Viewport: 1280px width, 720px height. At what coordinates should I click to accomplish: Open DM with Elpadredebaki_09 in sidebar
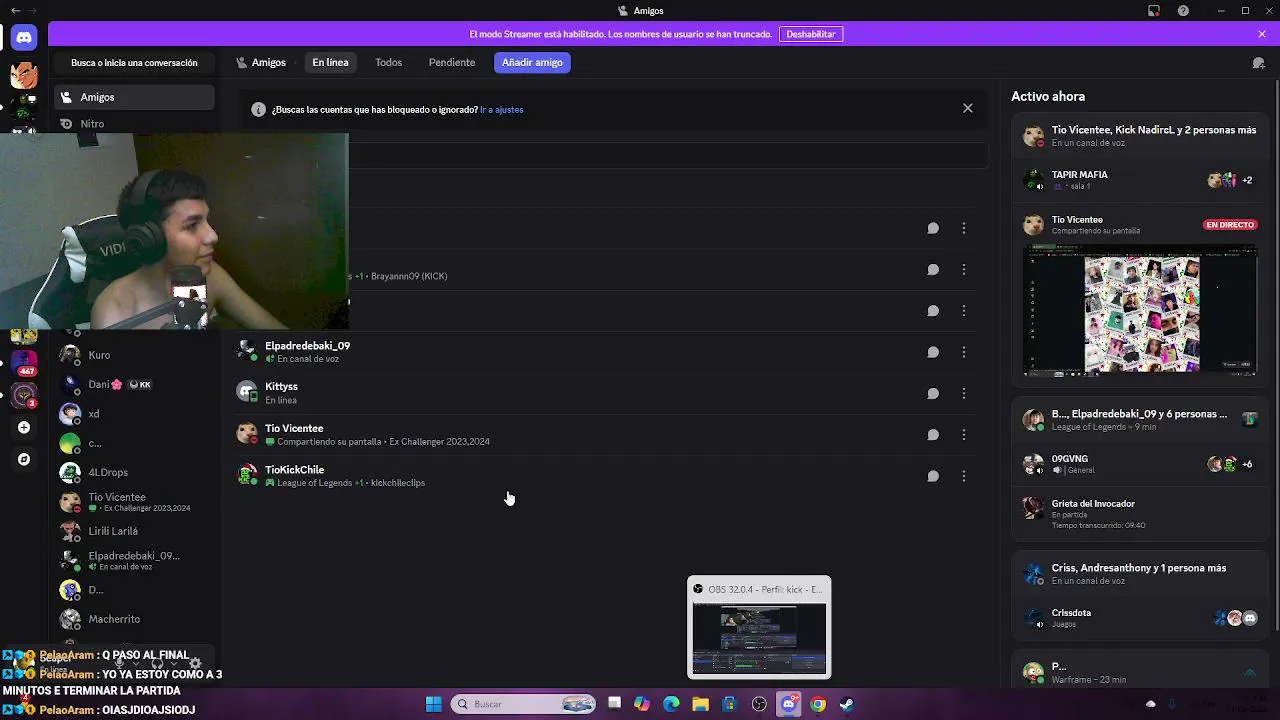(x=134, y=560)
